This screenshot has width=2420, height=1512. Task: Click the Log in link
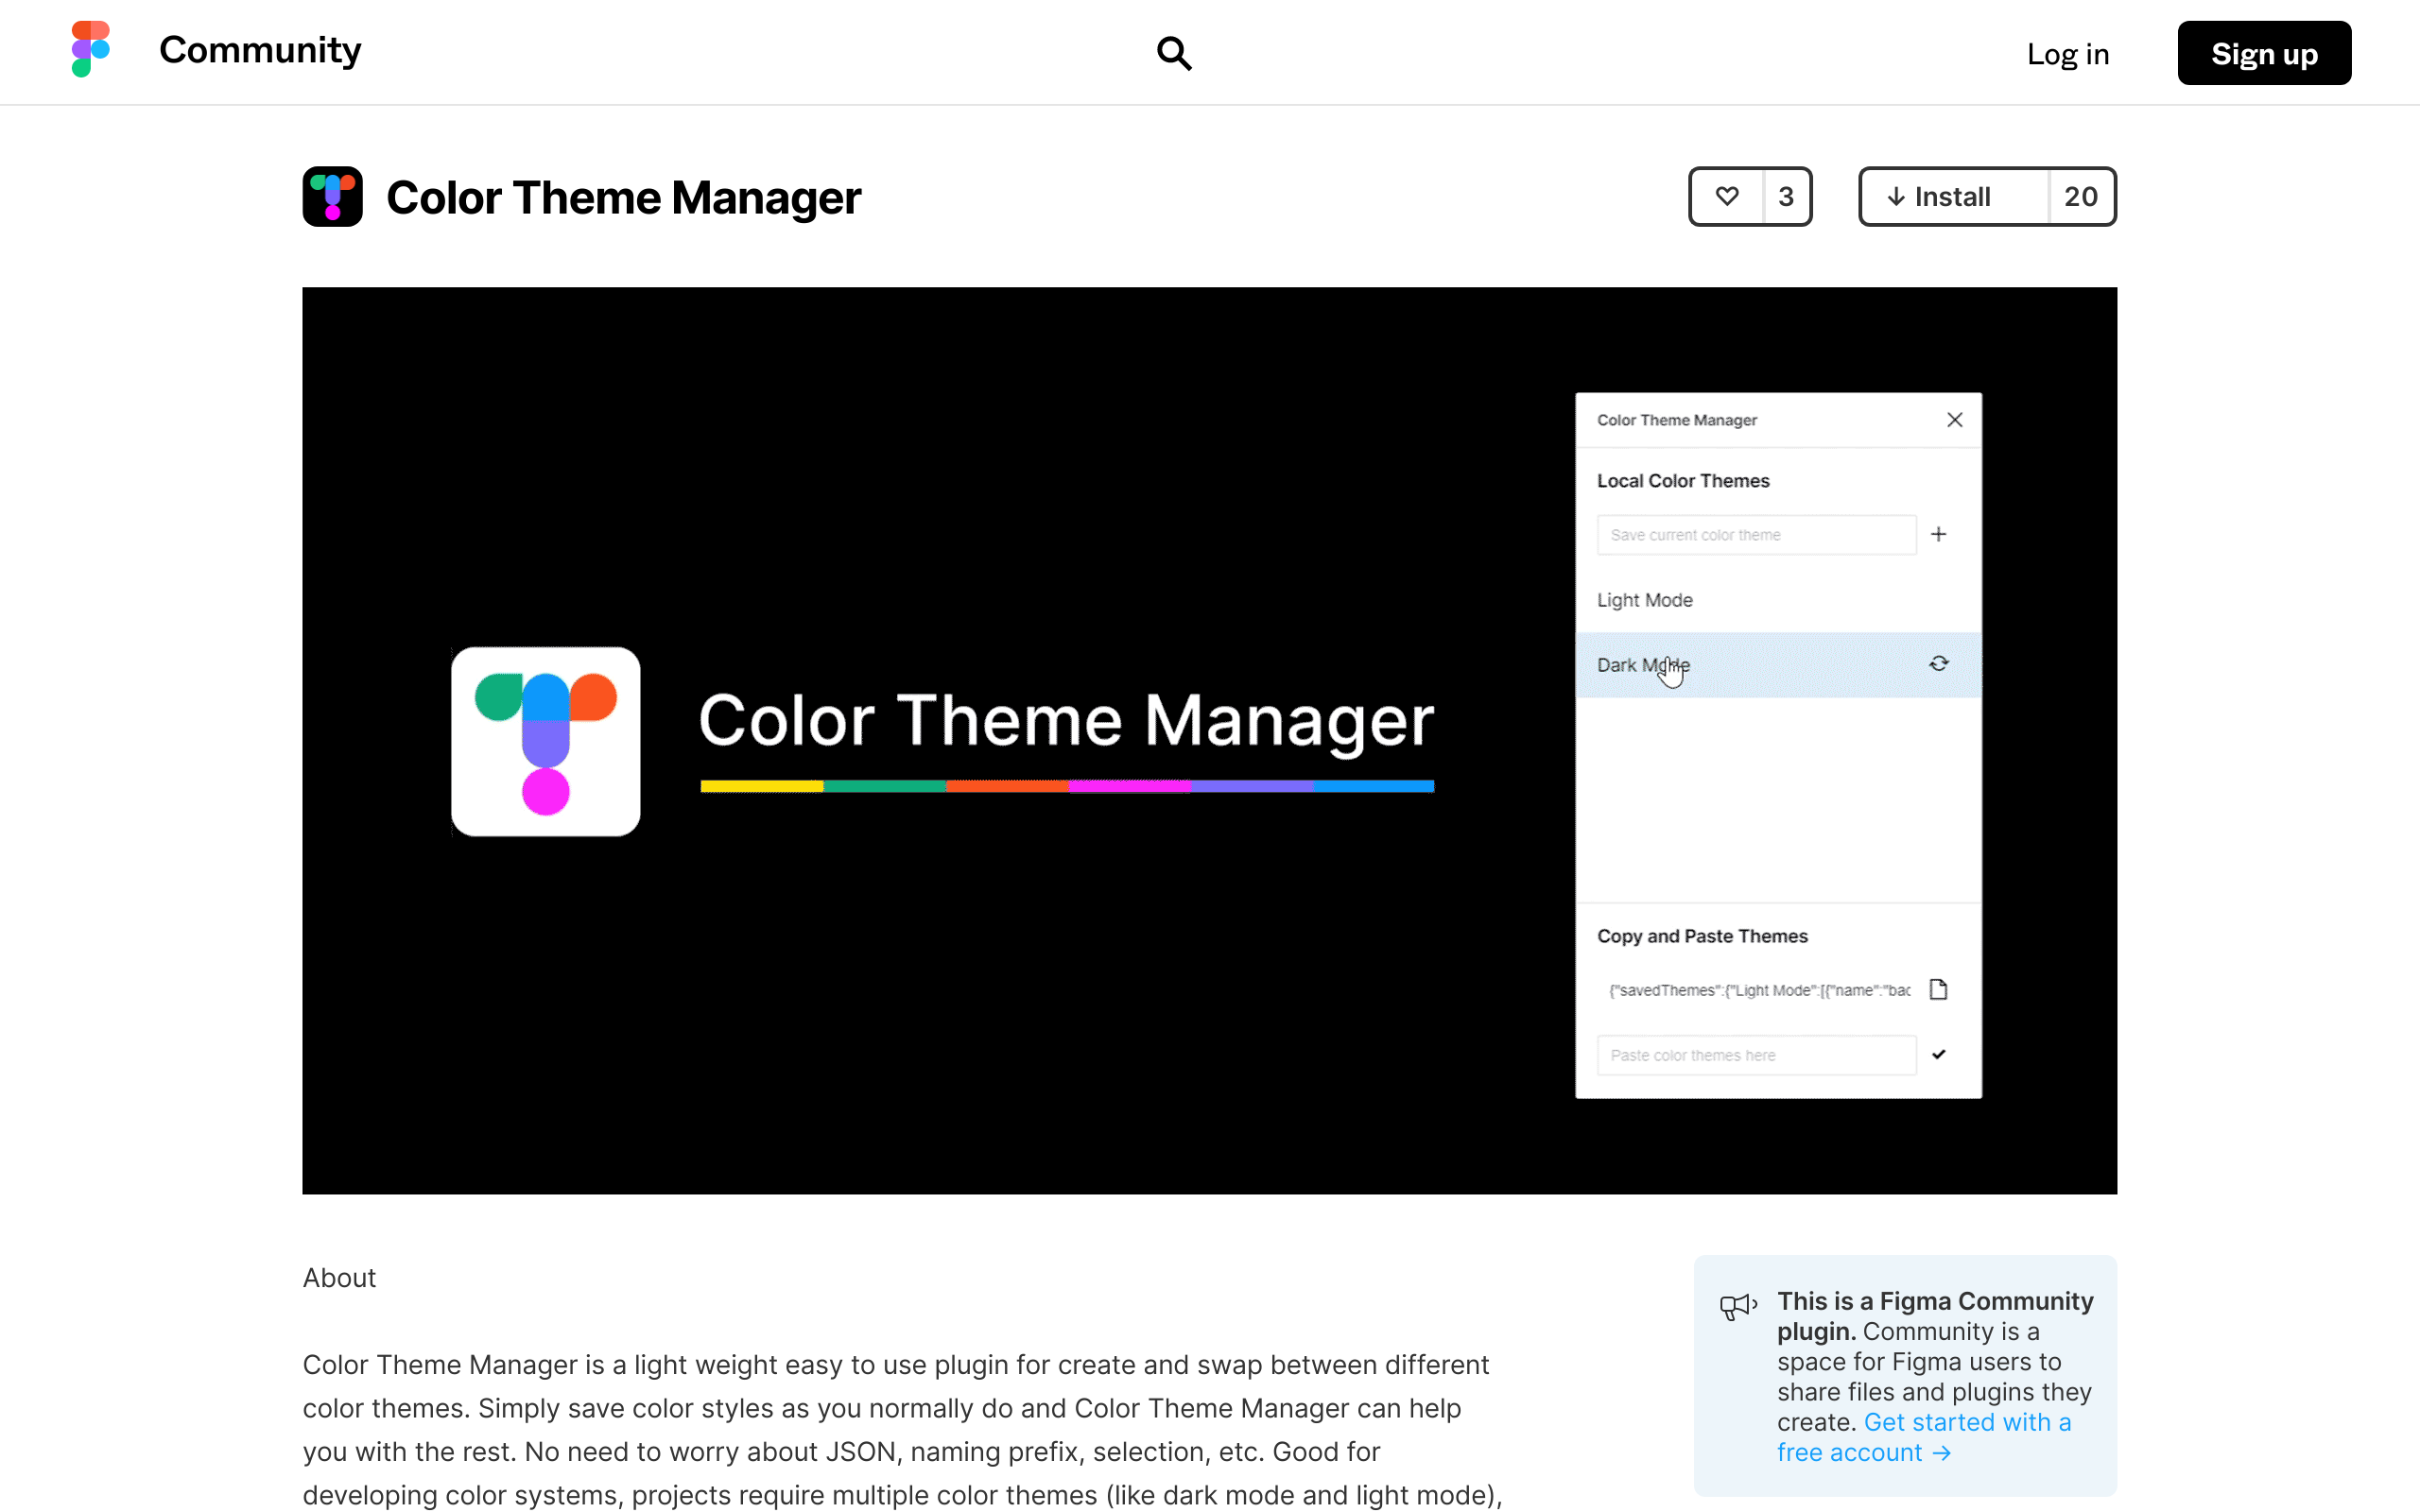coord(2067,54)
